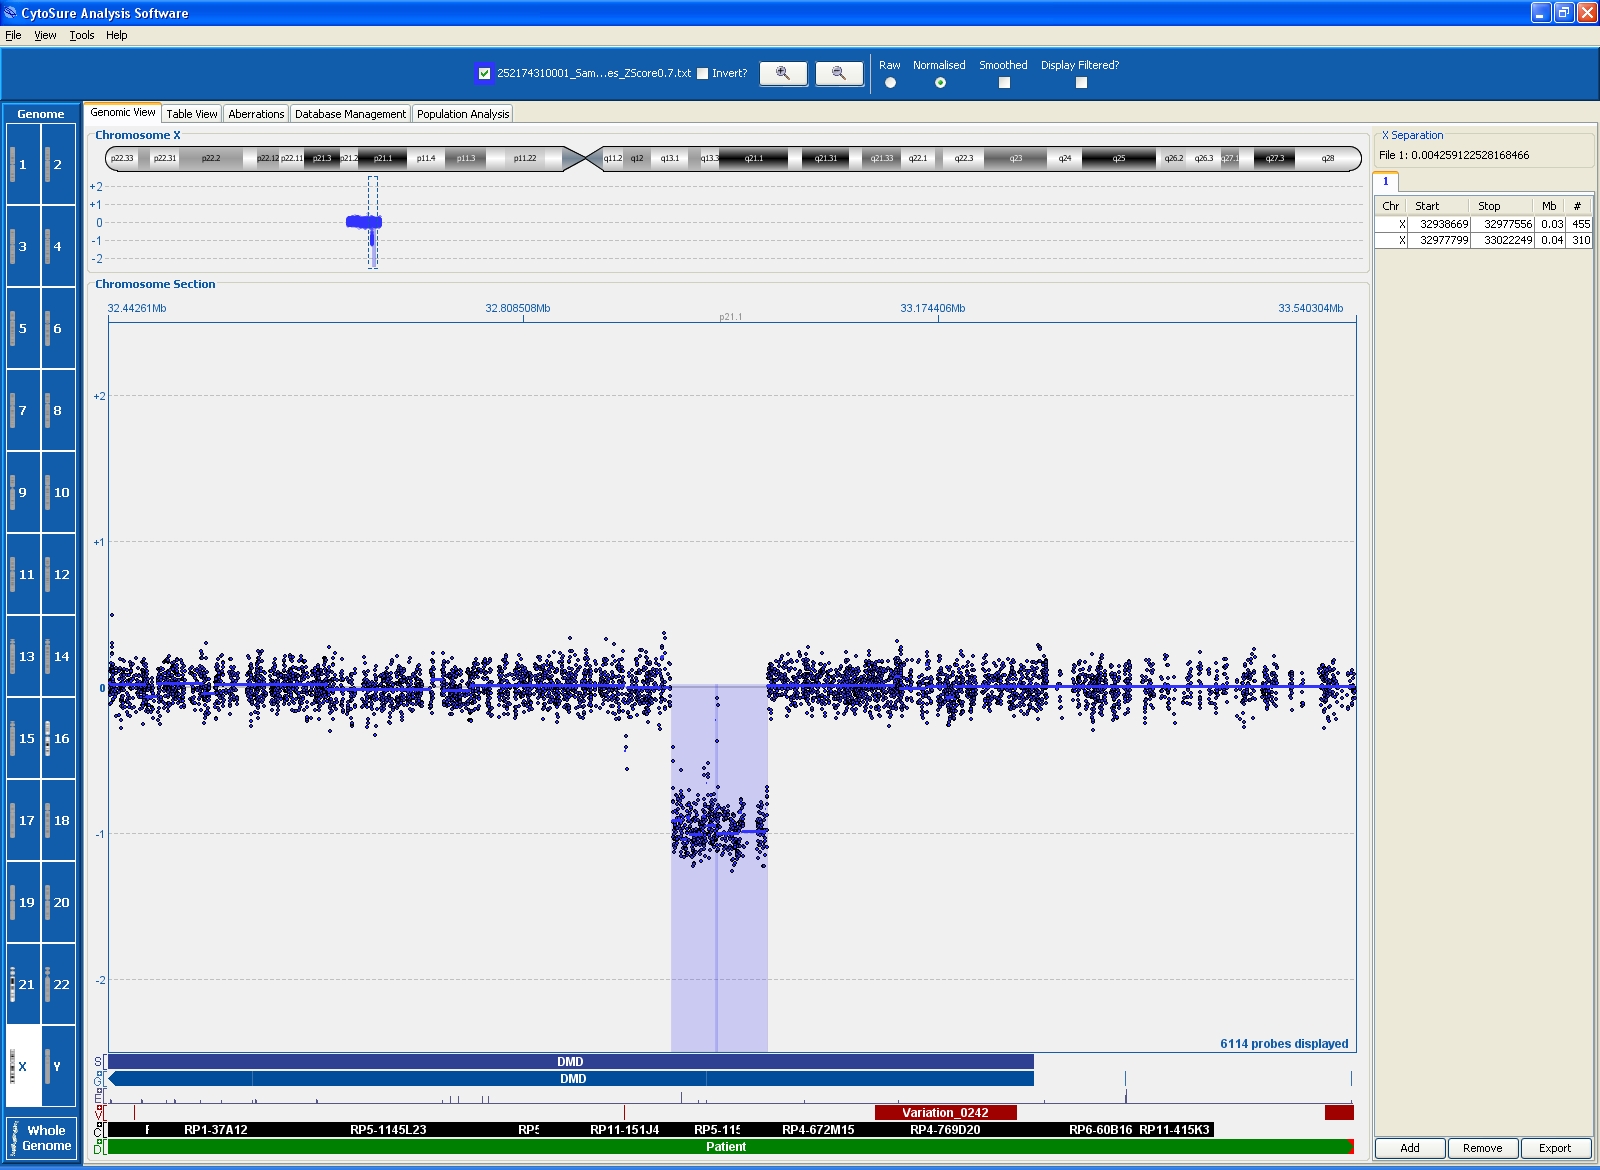Click band p22.2 on chromosome X ideogram

click(211, 158)
